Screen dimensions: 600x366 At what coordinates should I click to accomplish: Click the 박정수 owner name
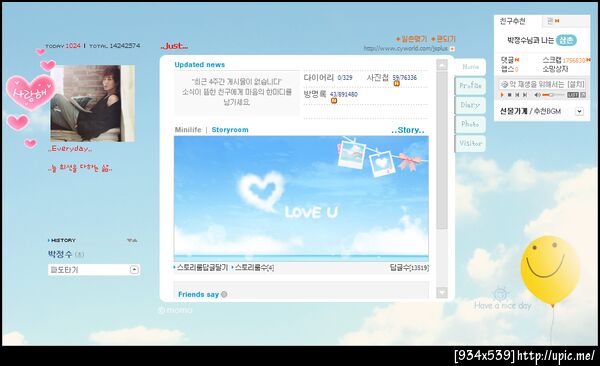point(60,254)
